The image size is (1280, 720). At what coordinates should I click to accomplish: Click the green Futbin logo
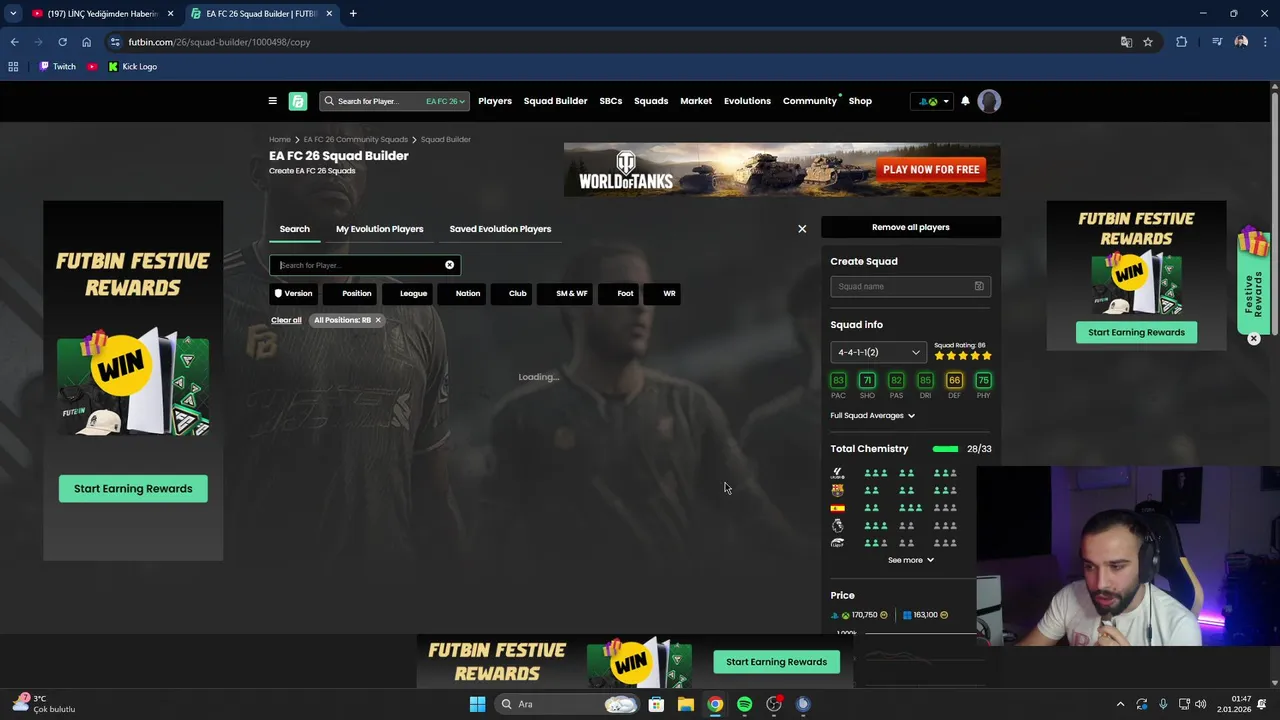[x=298, y=101]
